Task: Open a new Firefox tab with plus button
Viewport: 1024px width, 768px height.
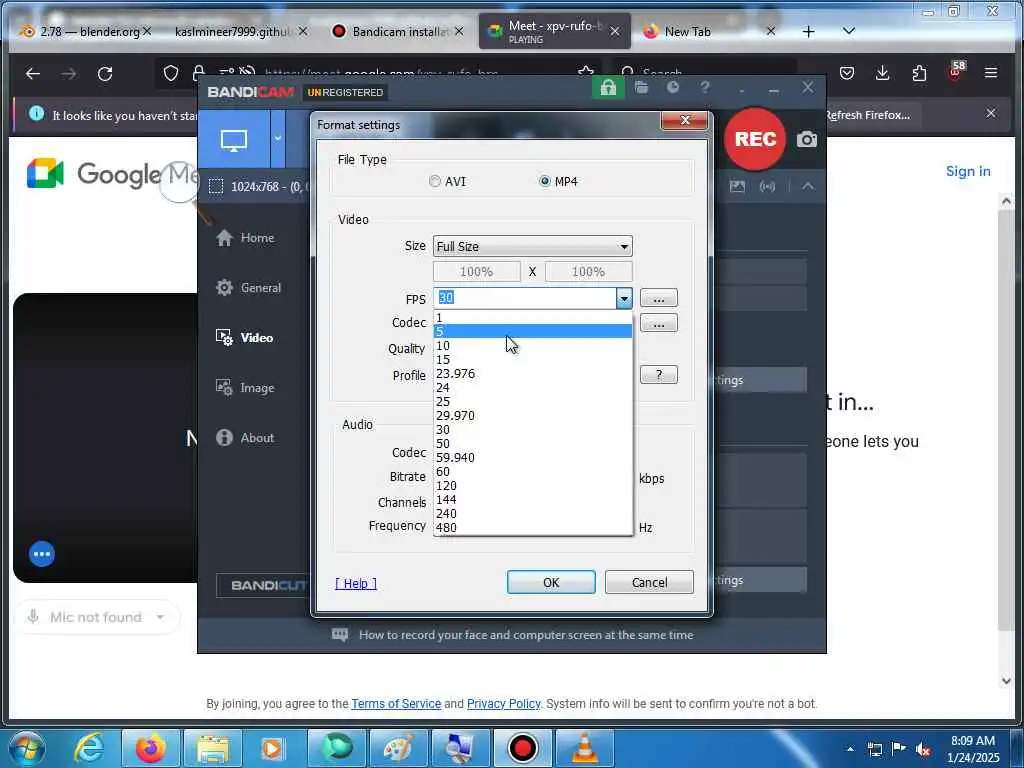Action: click(808, 31)
